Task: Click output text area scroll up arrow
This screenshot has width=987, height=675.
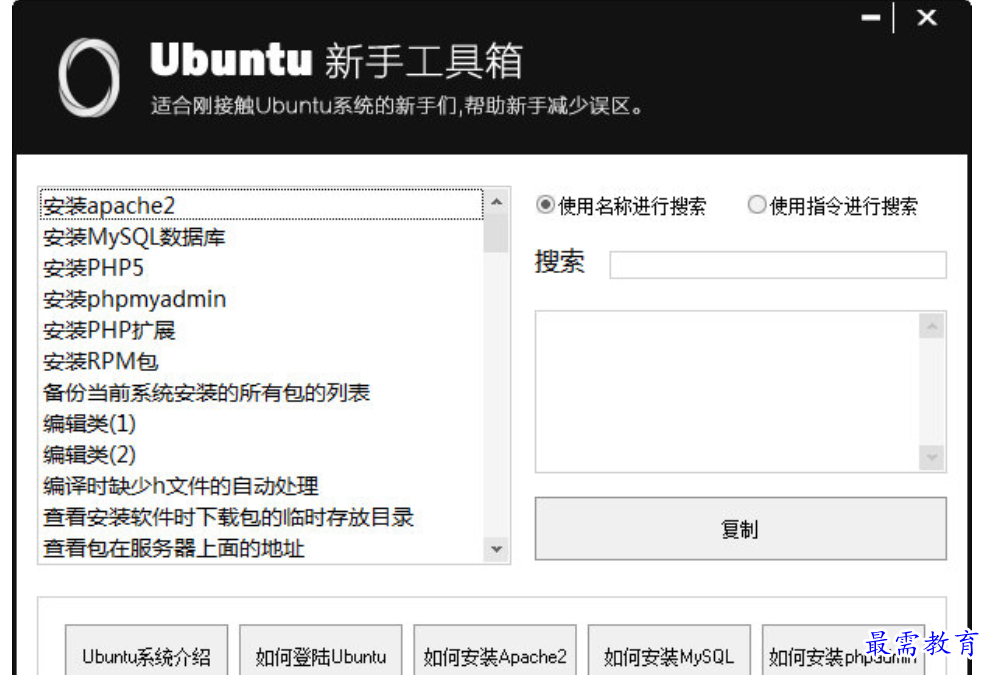Action: (x=932, y=326)
